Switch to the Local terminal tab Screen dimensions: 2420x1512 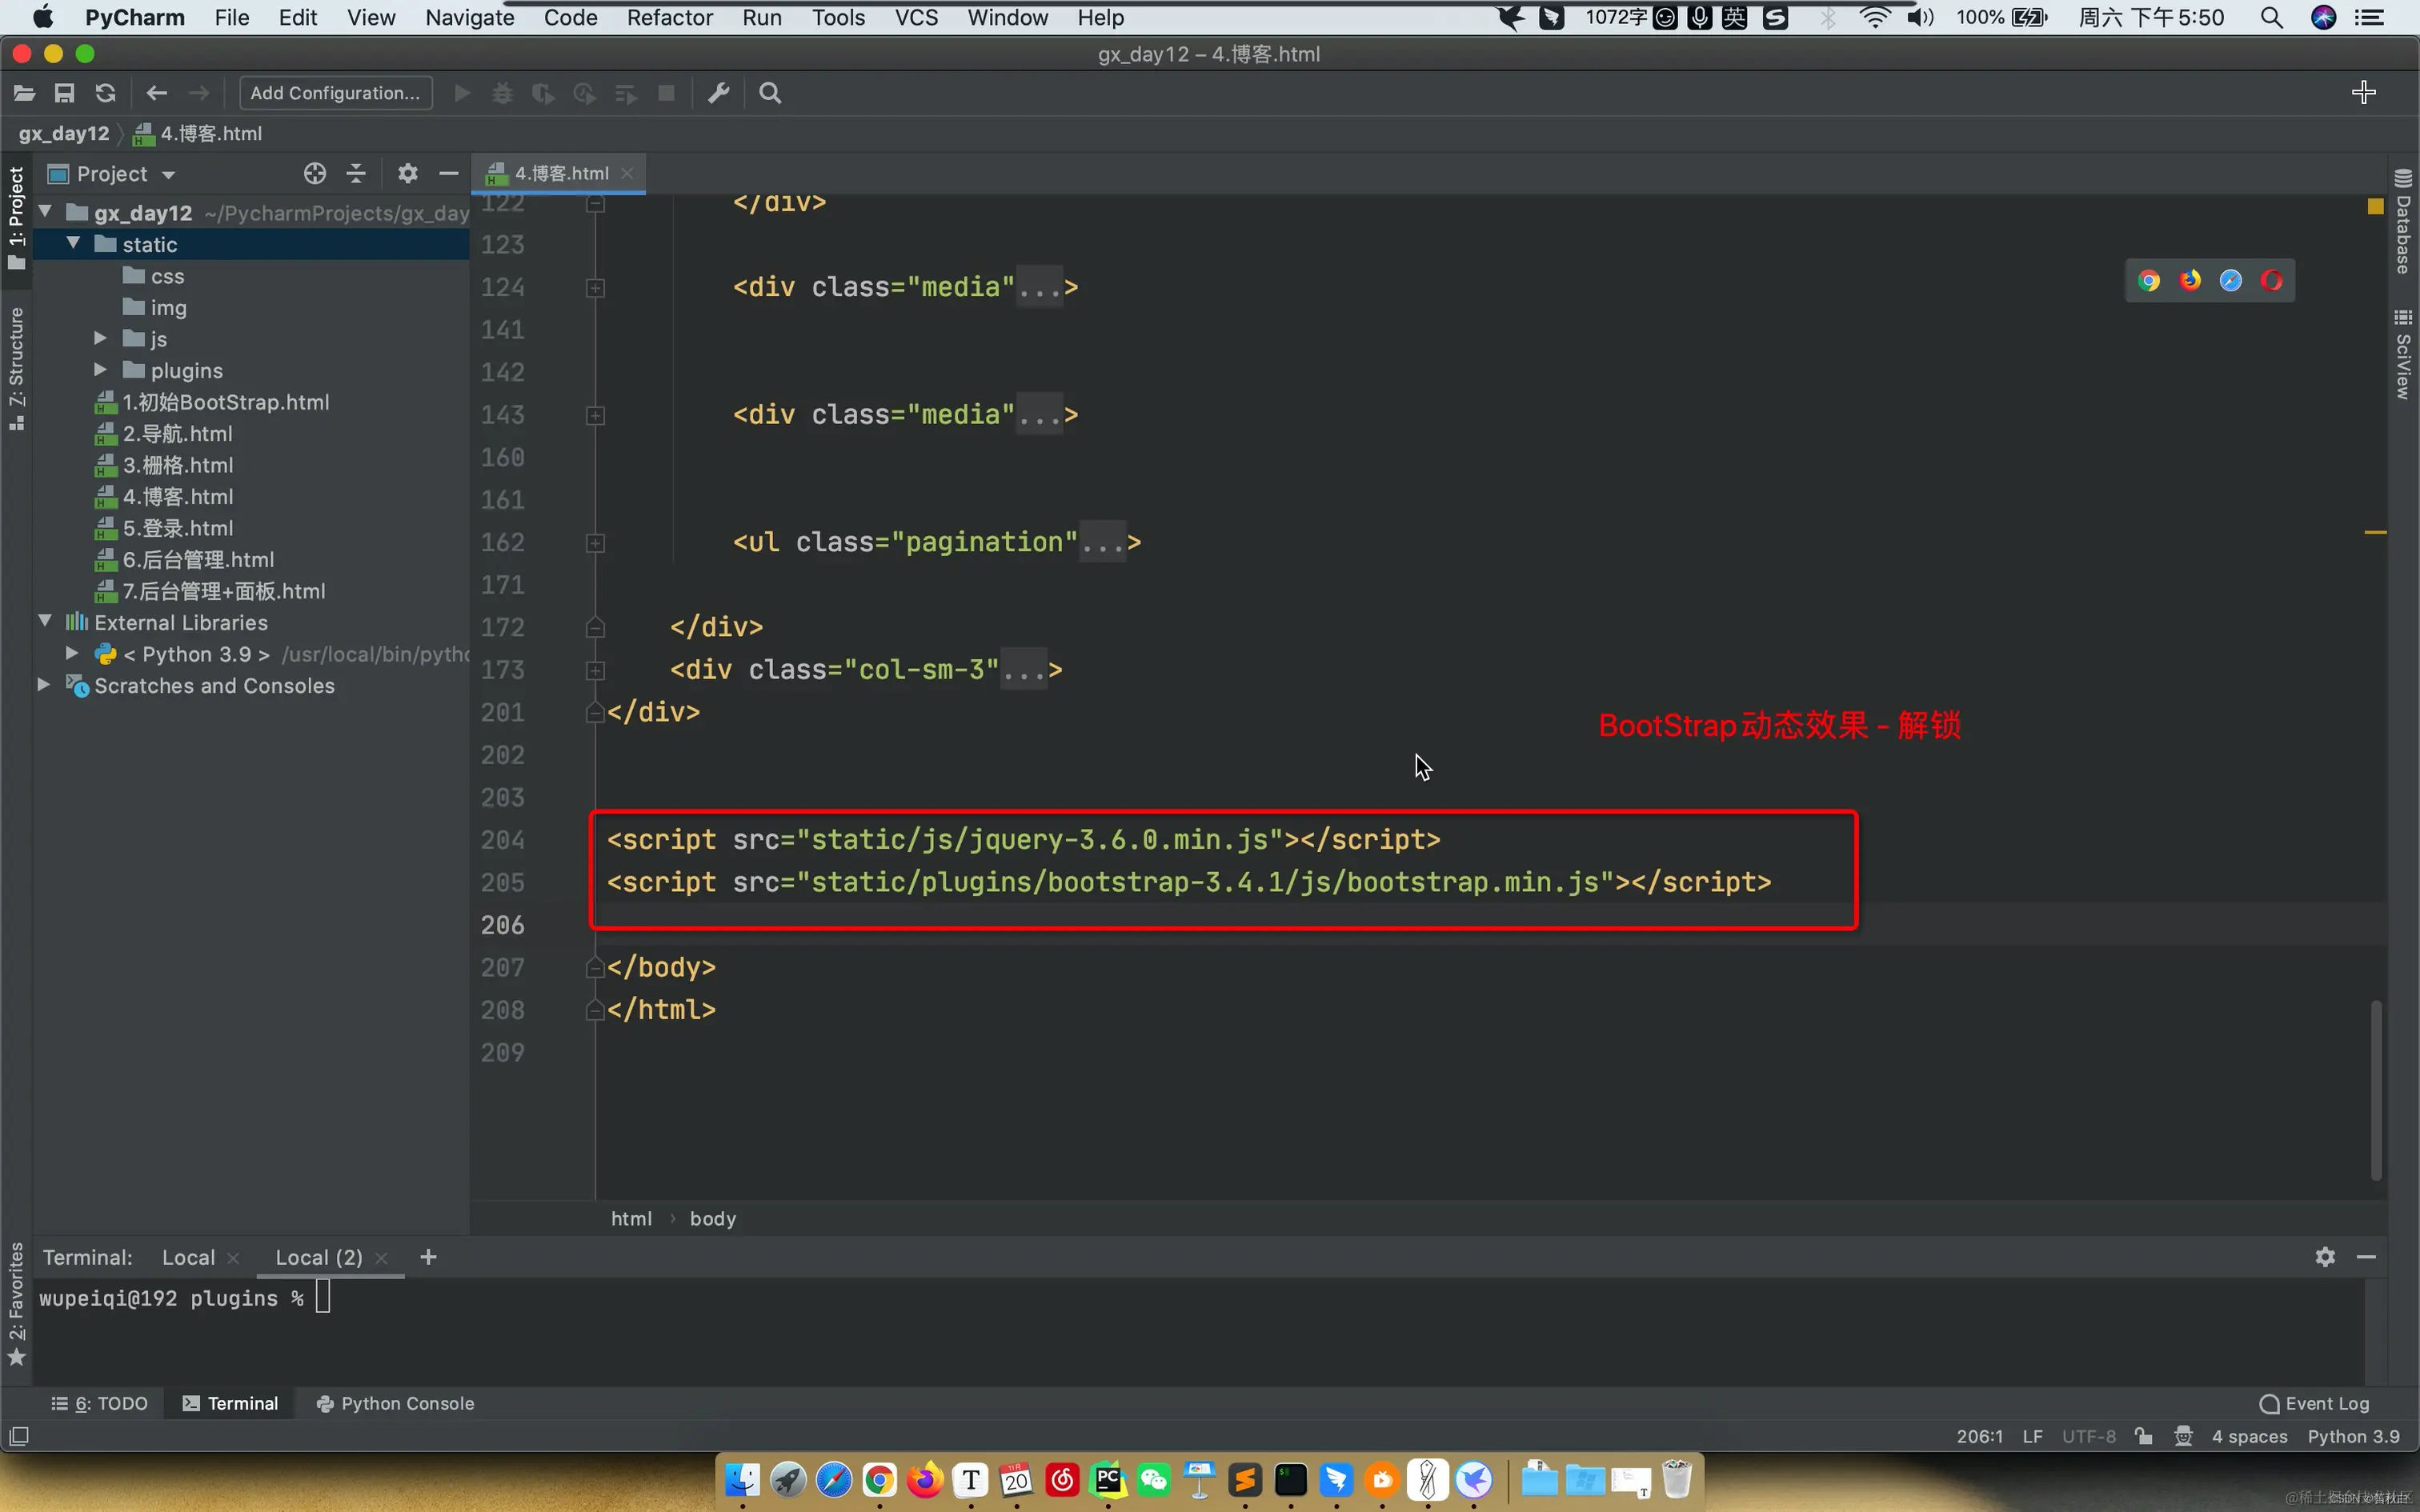point(188,1257)
